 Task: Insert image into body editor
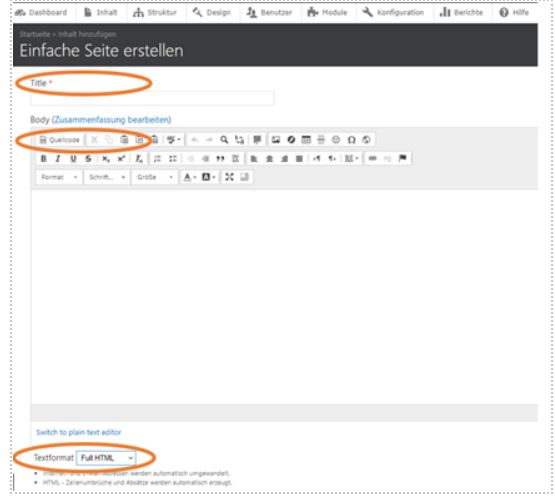click(276, 140)
